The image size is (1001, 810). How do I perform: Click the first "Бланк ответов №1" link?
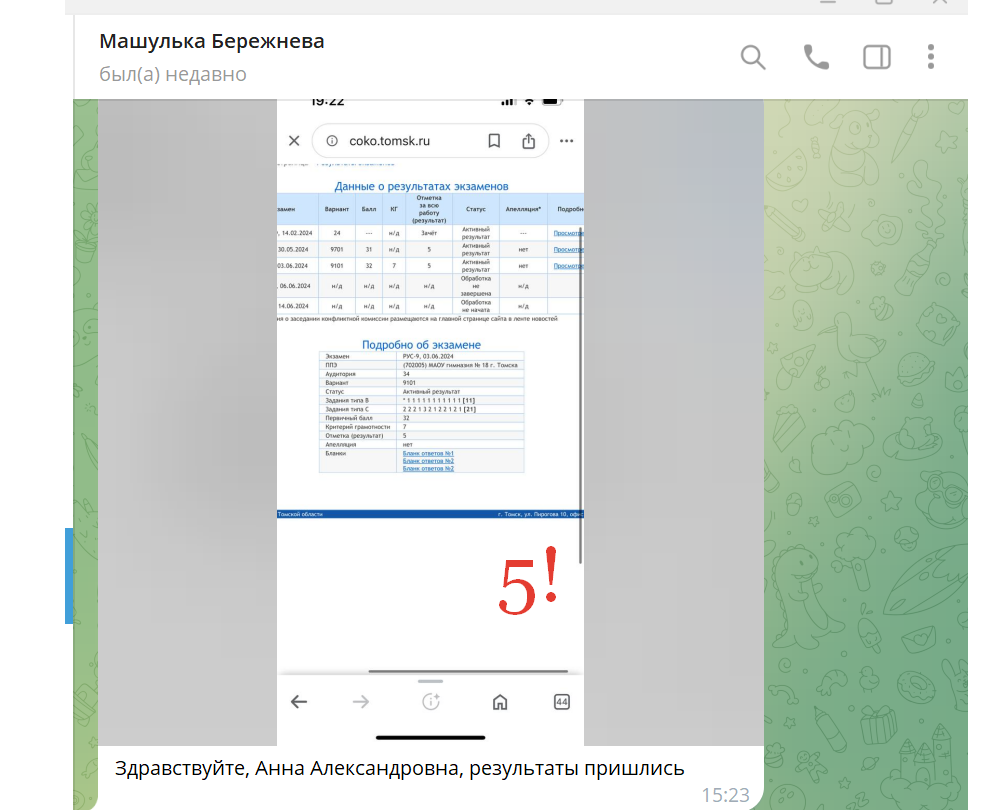(x=428, y=453)
